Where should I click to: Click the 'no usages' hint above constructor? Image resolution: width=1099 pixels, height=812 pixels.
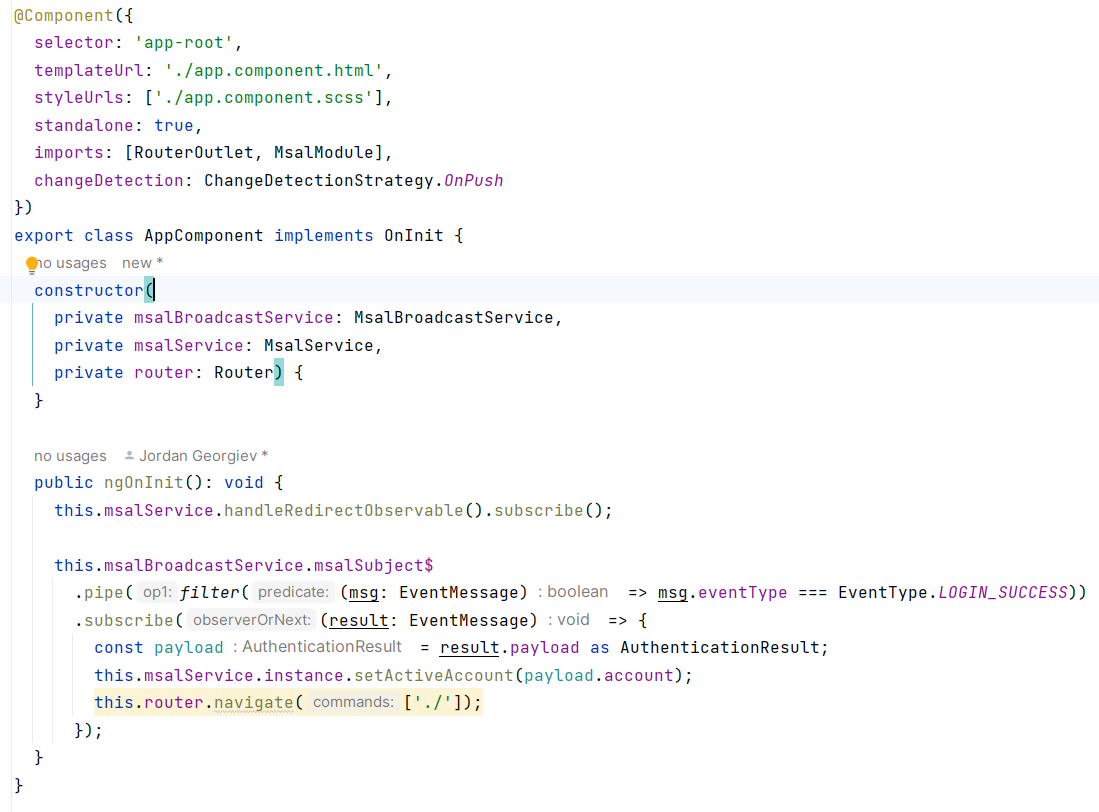click(x=71, y=262)
